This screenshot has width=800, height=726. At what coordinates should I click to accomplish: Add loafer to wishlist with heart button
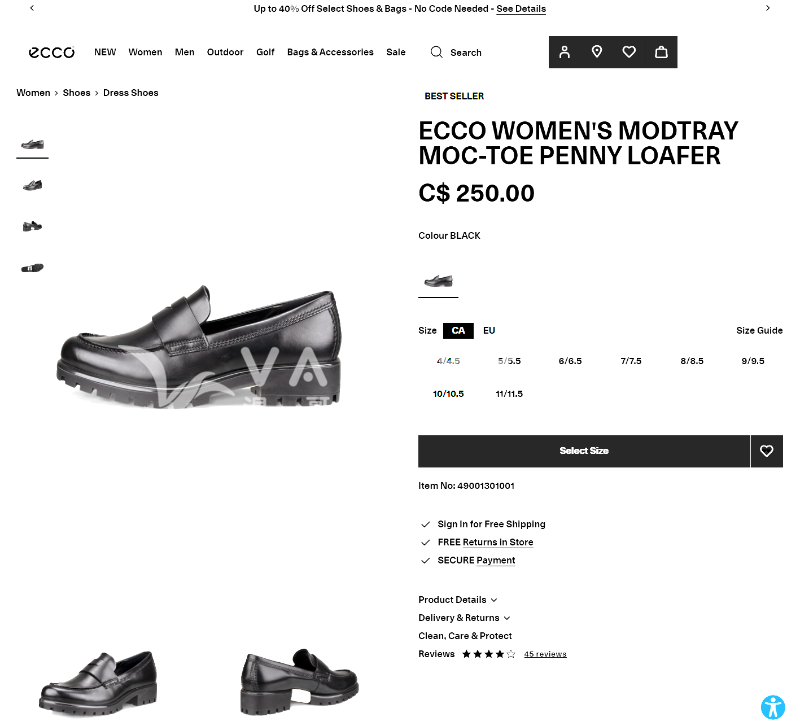(x=767, y=451)
